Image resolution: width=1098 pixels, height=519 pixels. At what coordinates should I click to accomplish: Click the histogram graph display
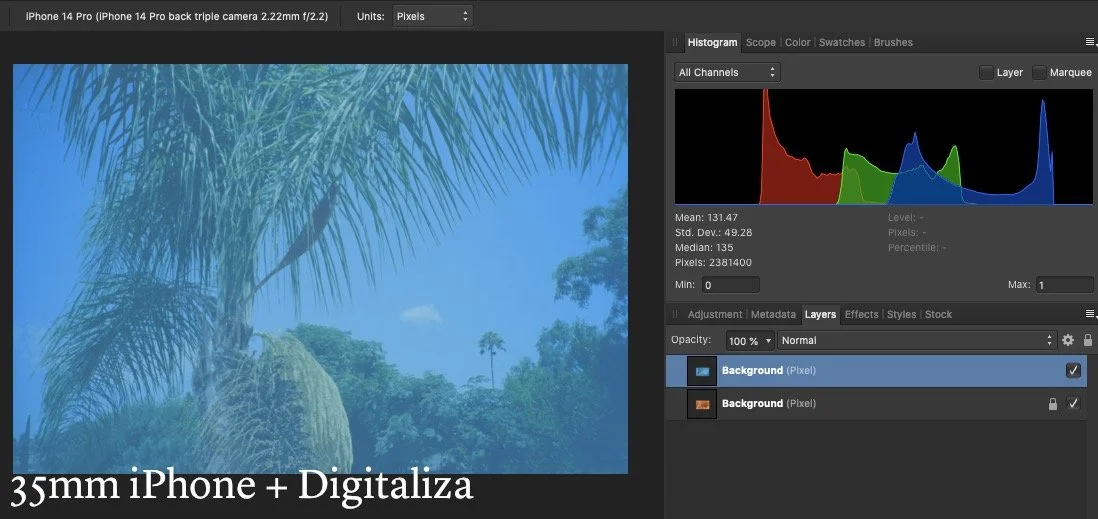coord(883,146)
